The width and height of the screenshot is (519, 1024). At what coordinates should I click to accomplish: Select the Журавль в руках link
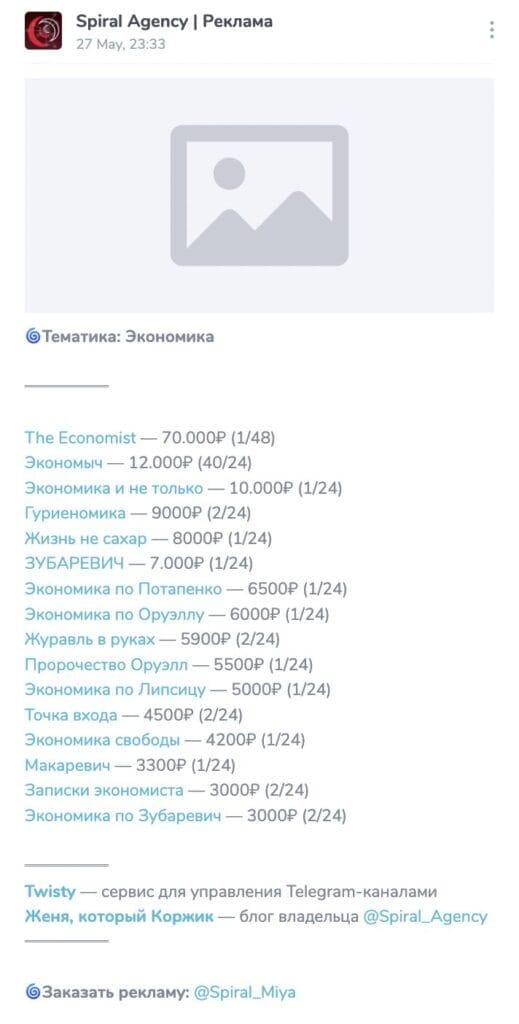tap(90, 639)
